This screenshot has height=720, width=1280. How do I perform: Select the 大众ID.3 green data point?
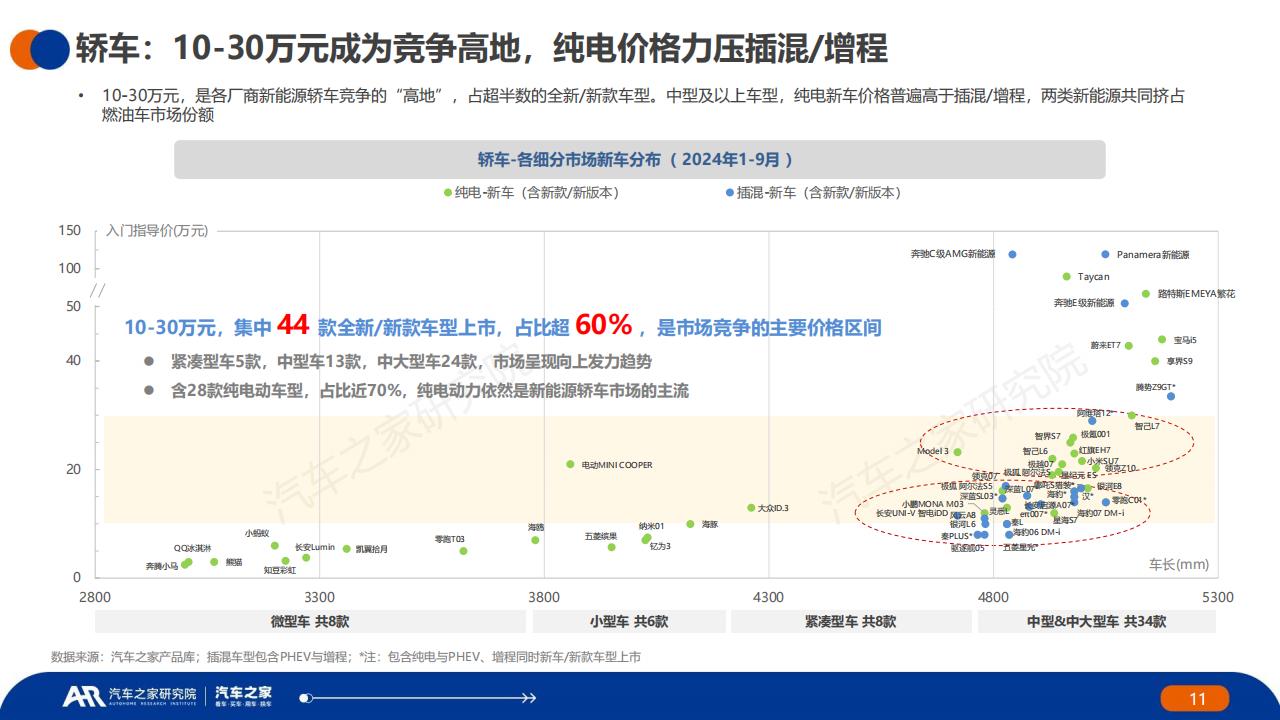pyautogui.click(x=751, y=508)
